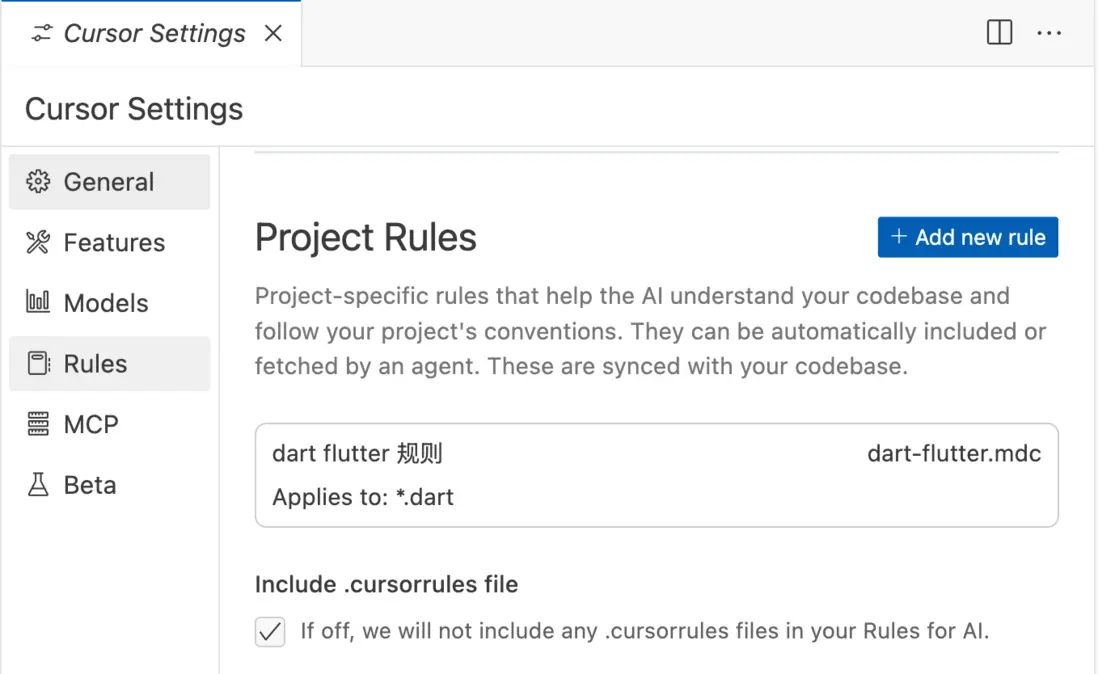1098x674 pixels.
Task: Click the dart-flutter.mdc file name
Action: pos(954,454)
